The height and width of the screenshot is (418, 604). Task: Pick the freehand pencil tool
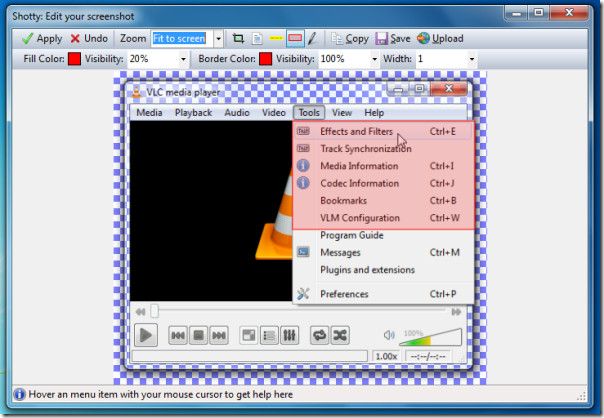[312, 39]
